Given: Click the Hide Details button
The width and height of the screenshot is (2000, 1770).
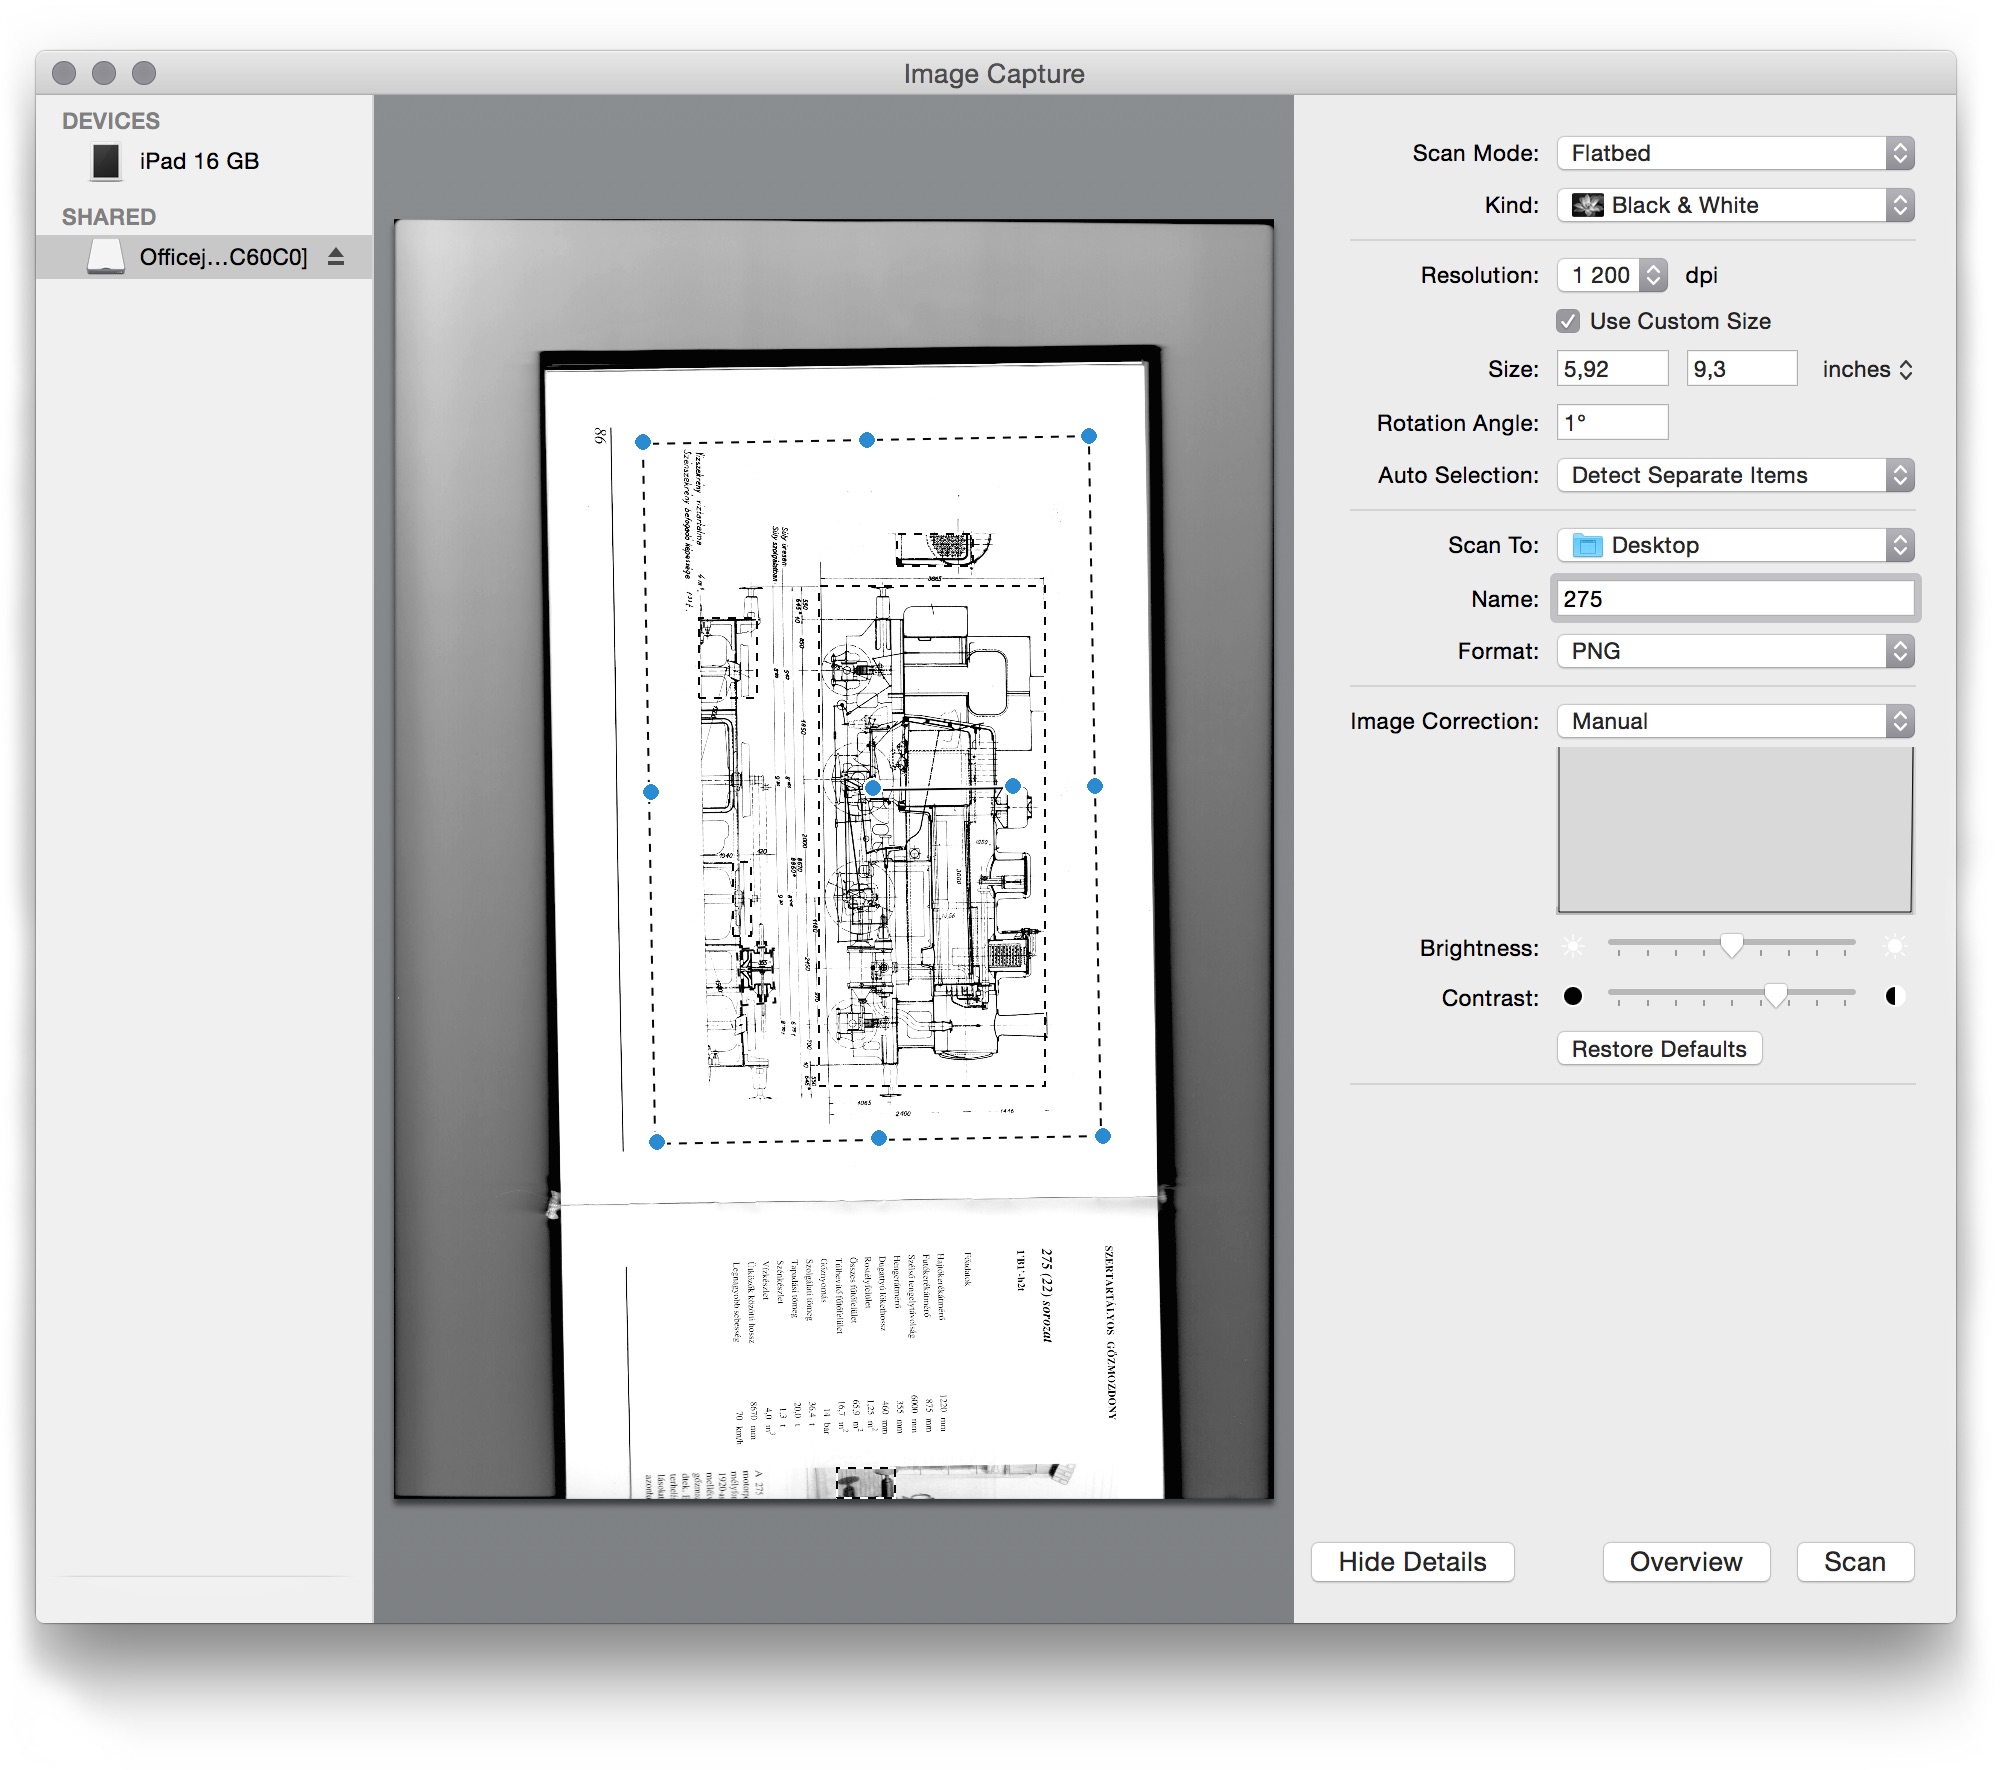Looking at the screenshot, I should click(1412, 1562).
